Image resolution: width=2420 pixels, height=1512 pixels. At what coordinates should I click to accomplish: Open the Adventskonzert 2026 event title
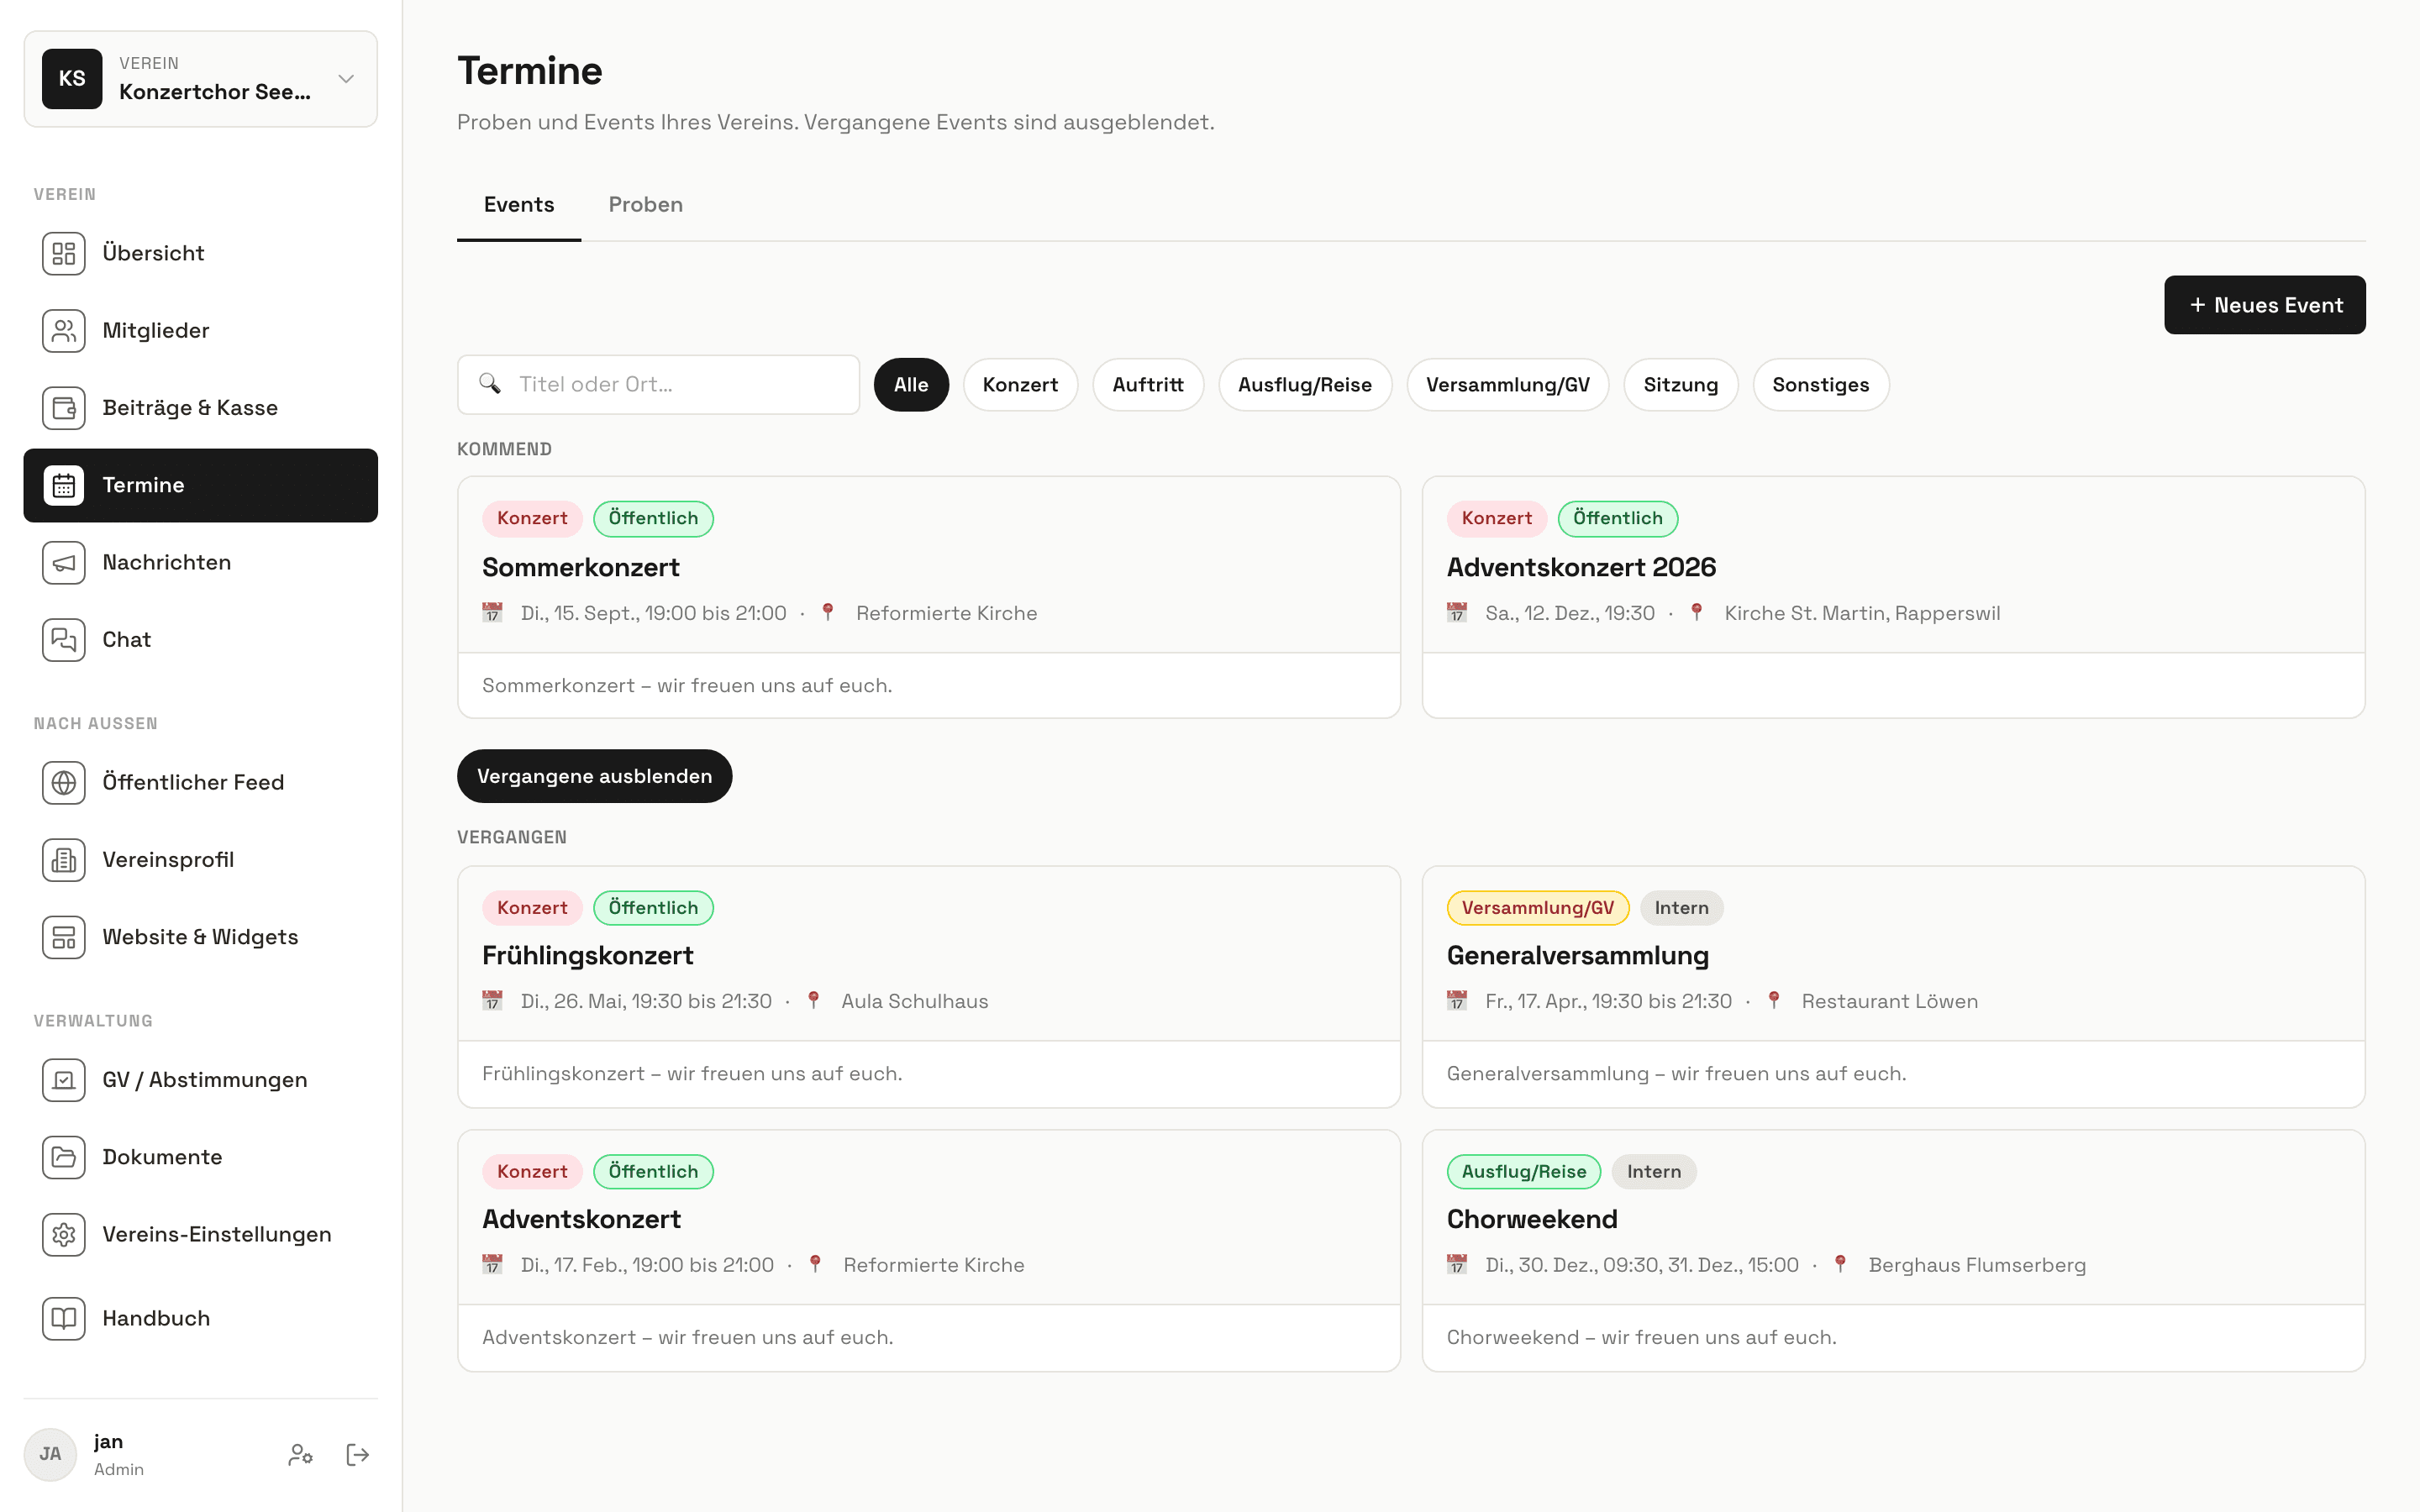1581,568
